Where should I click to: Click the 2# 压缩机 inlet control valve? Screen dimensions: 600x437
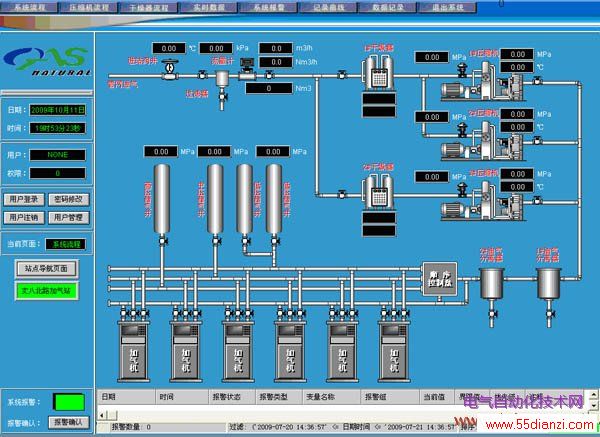tap(463, 130)
